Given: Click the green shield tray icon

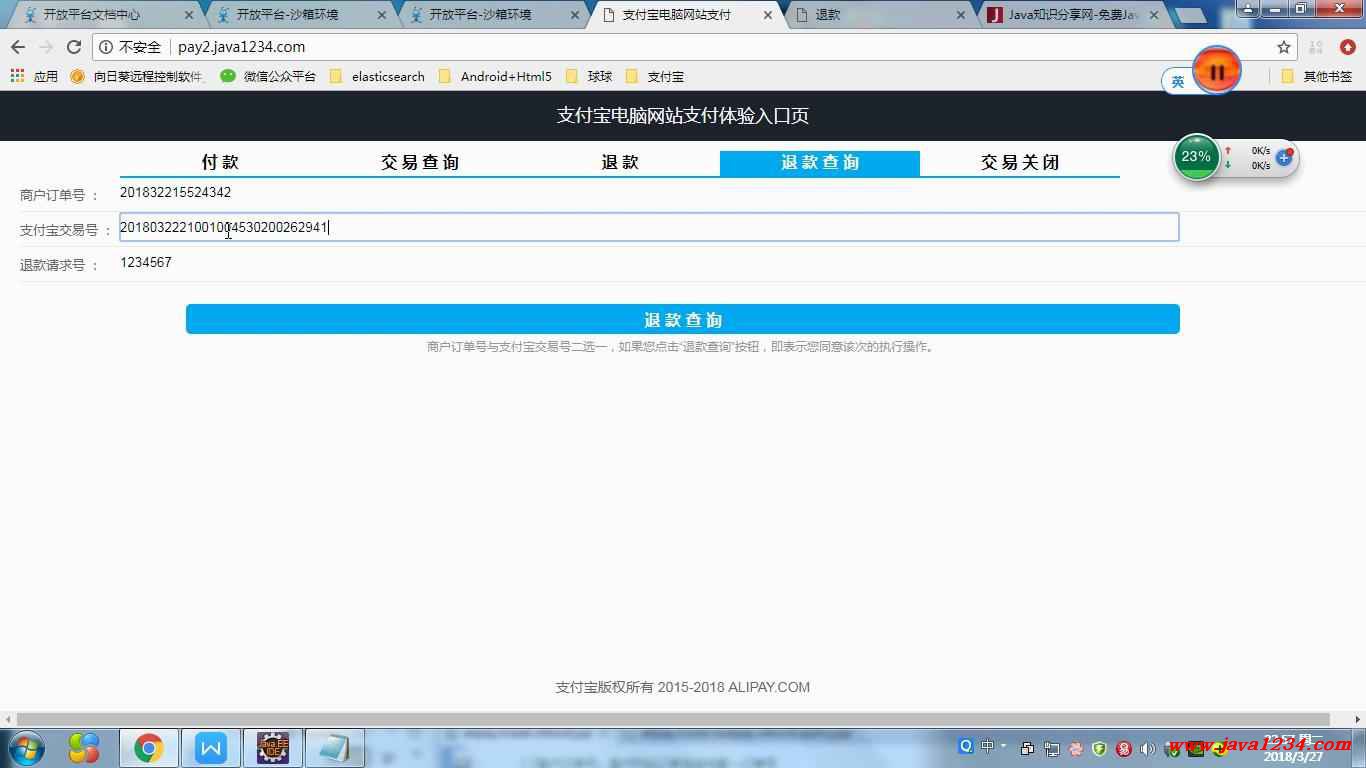Looking at the screenshot, I should click(x=1100, y=748).
